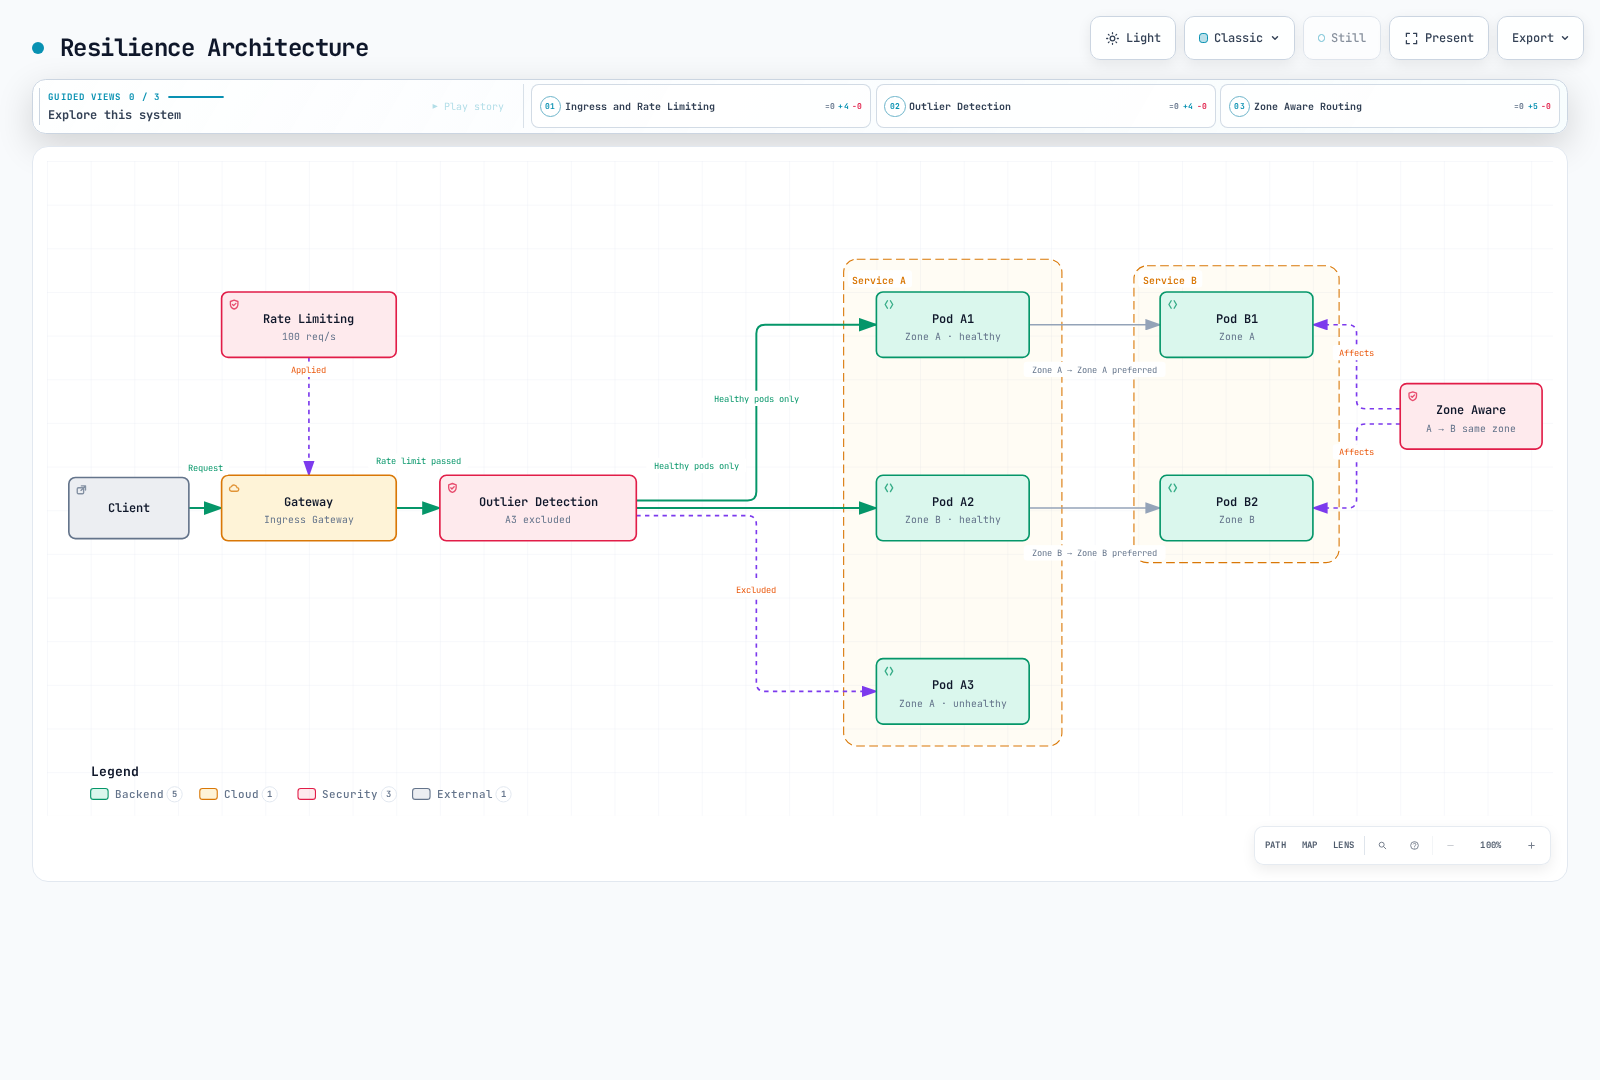Toggle MAP mode in canvas toolbar
Screen dimensions: 1600x1080
point(1309,845)
